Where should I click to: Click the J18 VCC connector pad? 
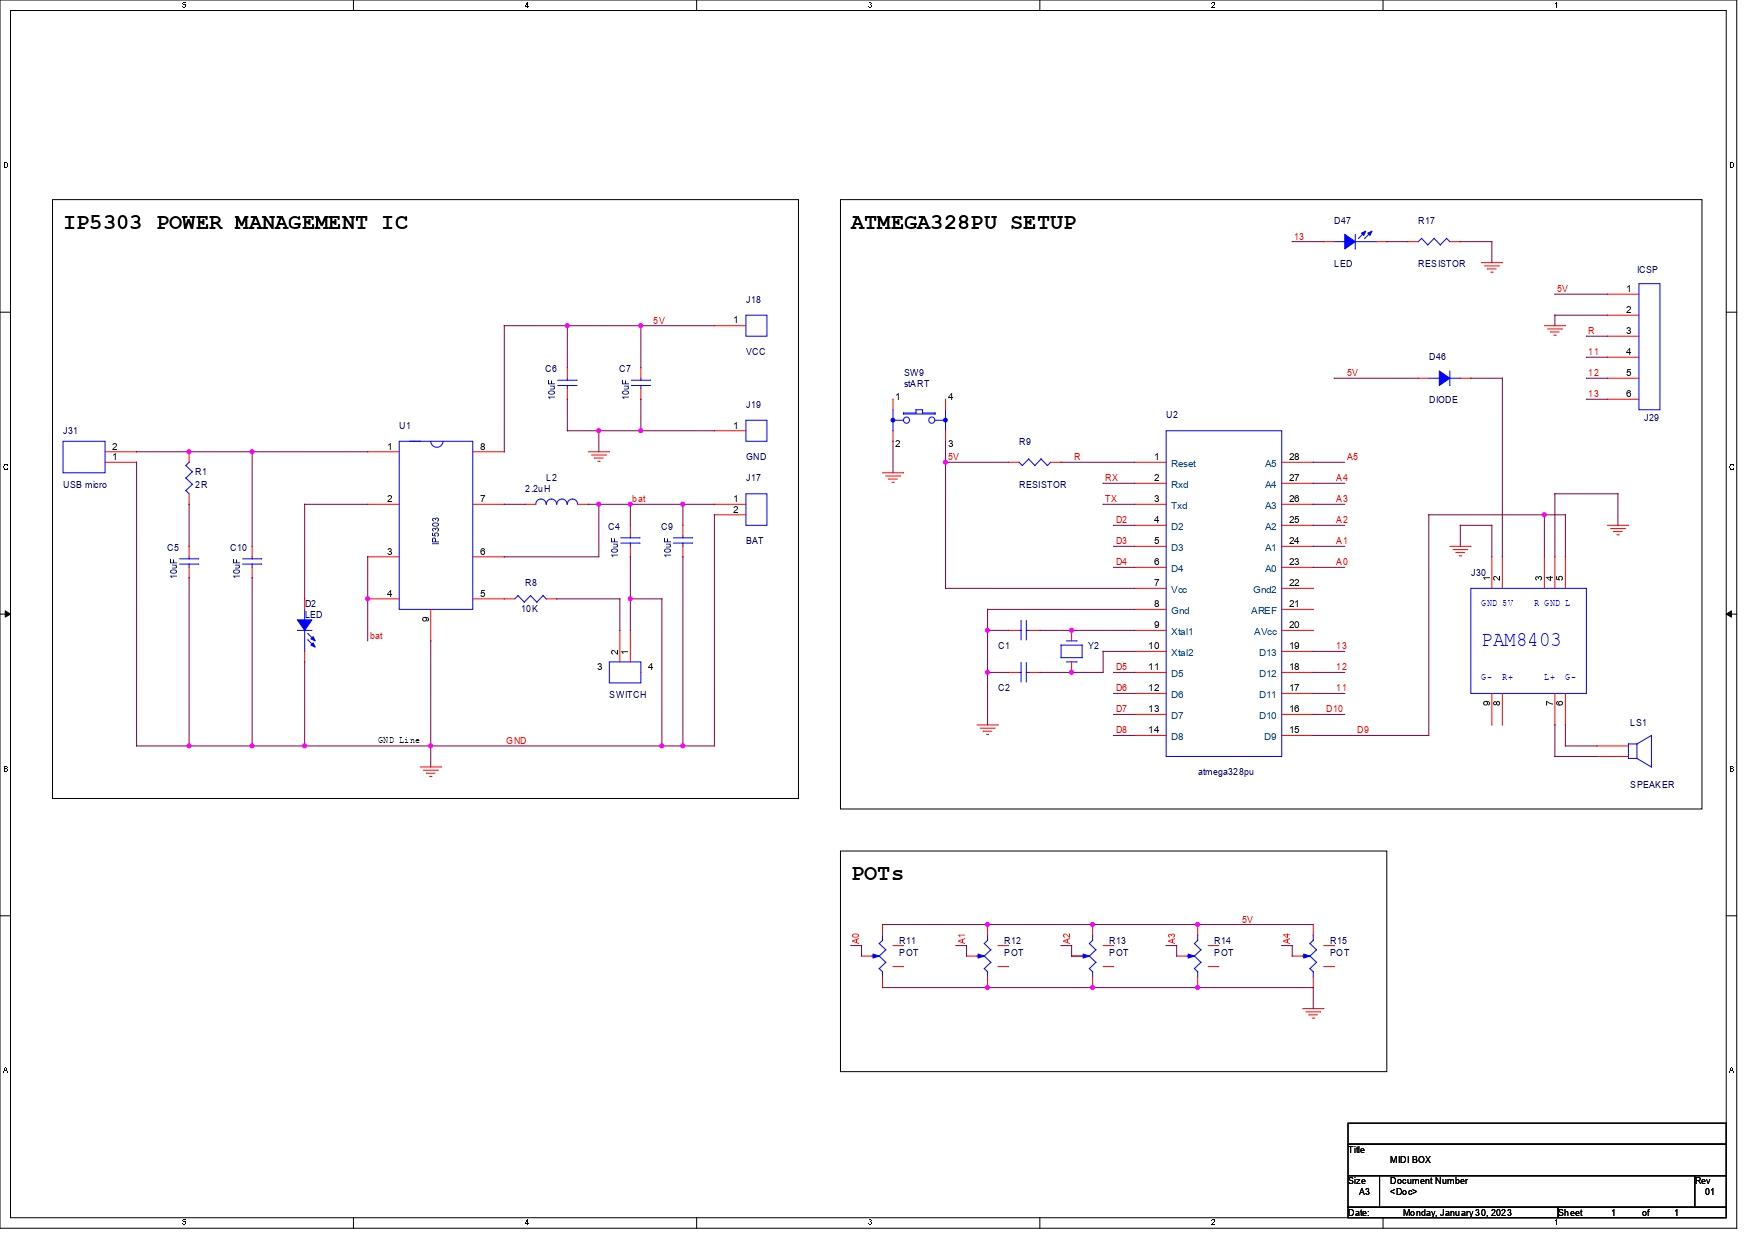[756, 325]
